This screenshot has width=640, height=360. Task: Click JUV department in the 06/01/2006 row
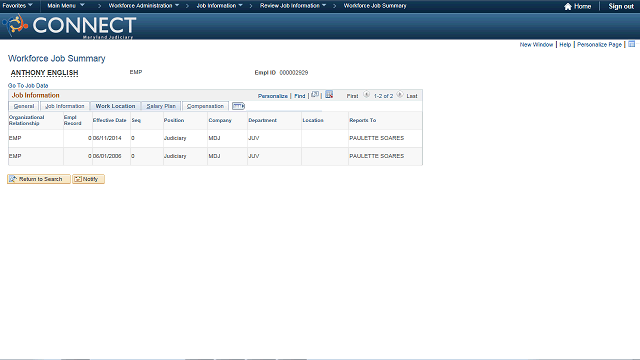tap(253, 156)
